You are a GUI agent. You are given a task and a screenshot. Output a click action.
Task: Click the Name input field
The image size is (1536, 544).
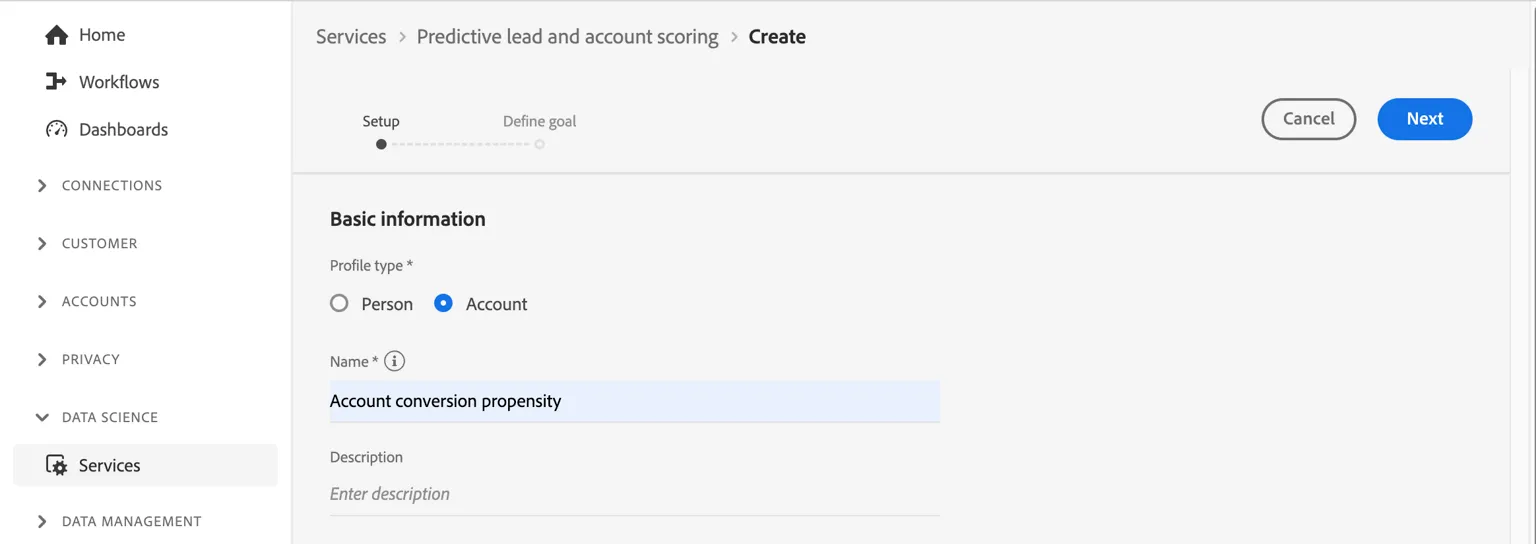click(x=635, y=401)
